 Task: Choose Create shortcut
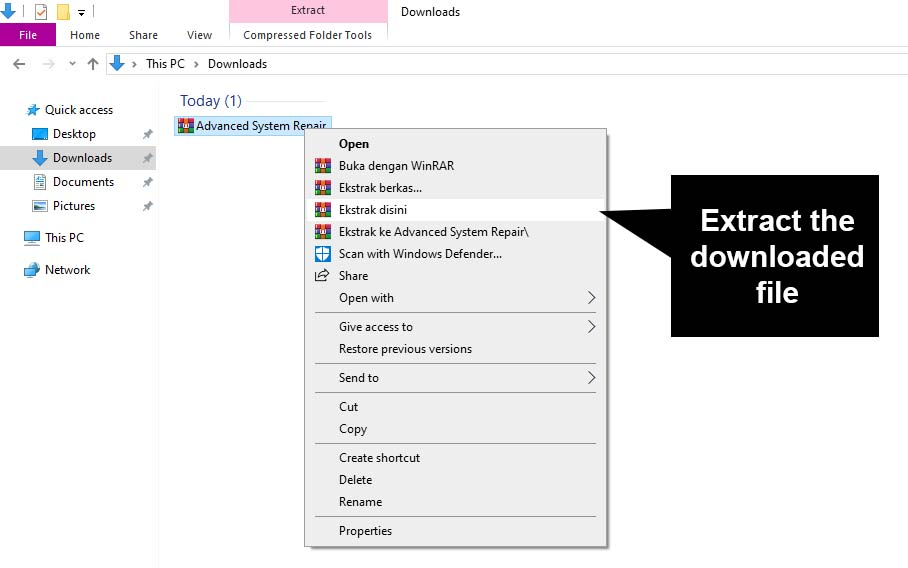455,457
